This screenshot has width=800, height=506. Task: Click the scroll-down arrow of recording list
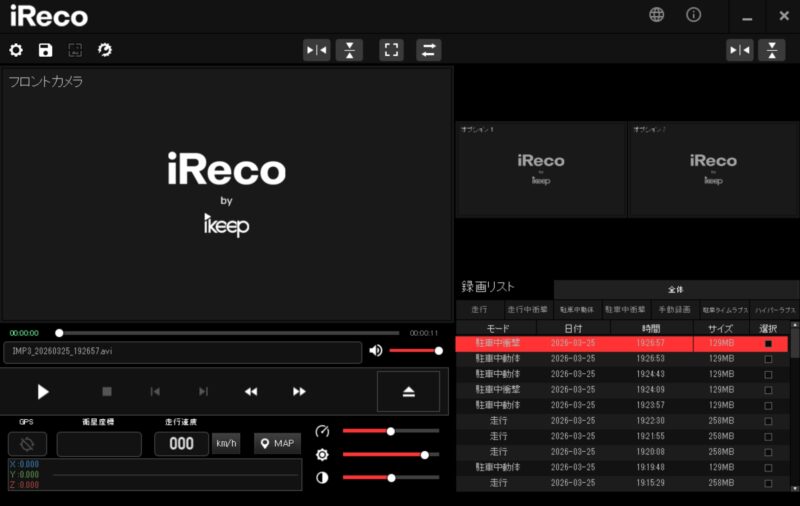[x=795, y=486]
